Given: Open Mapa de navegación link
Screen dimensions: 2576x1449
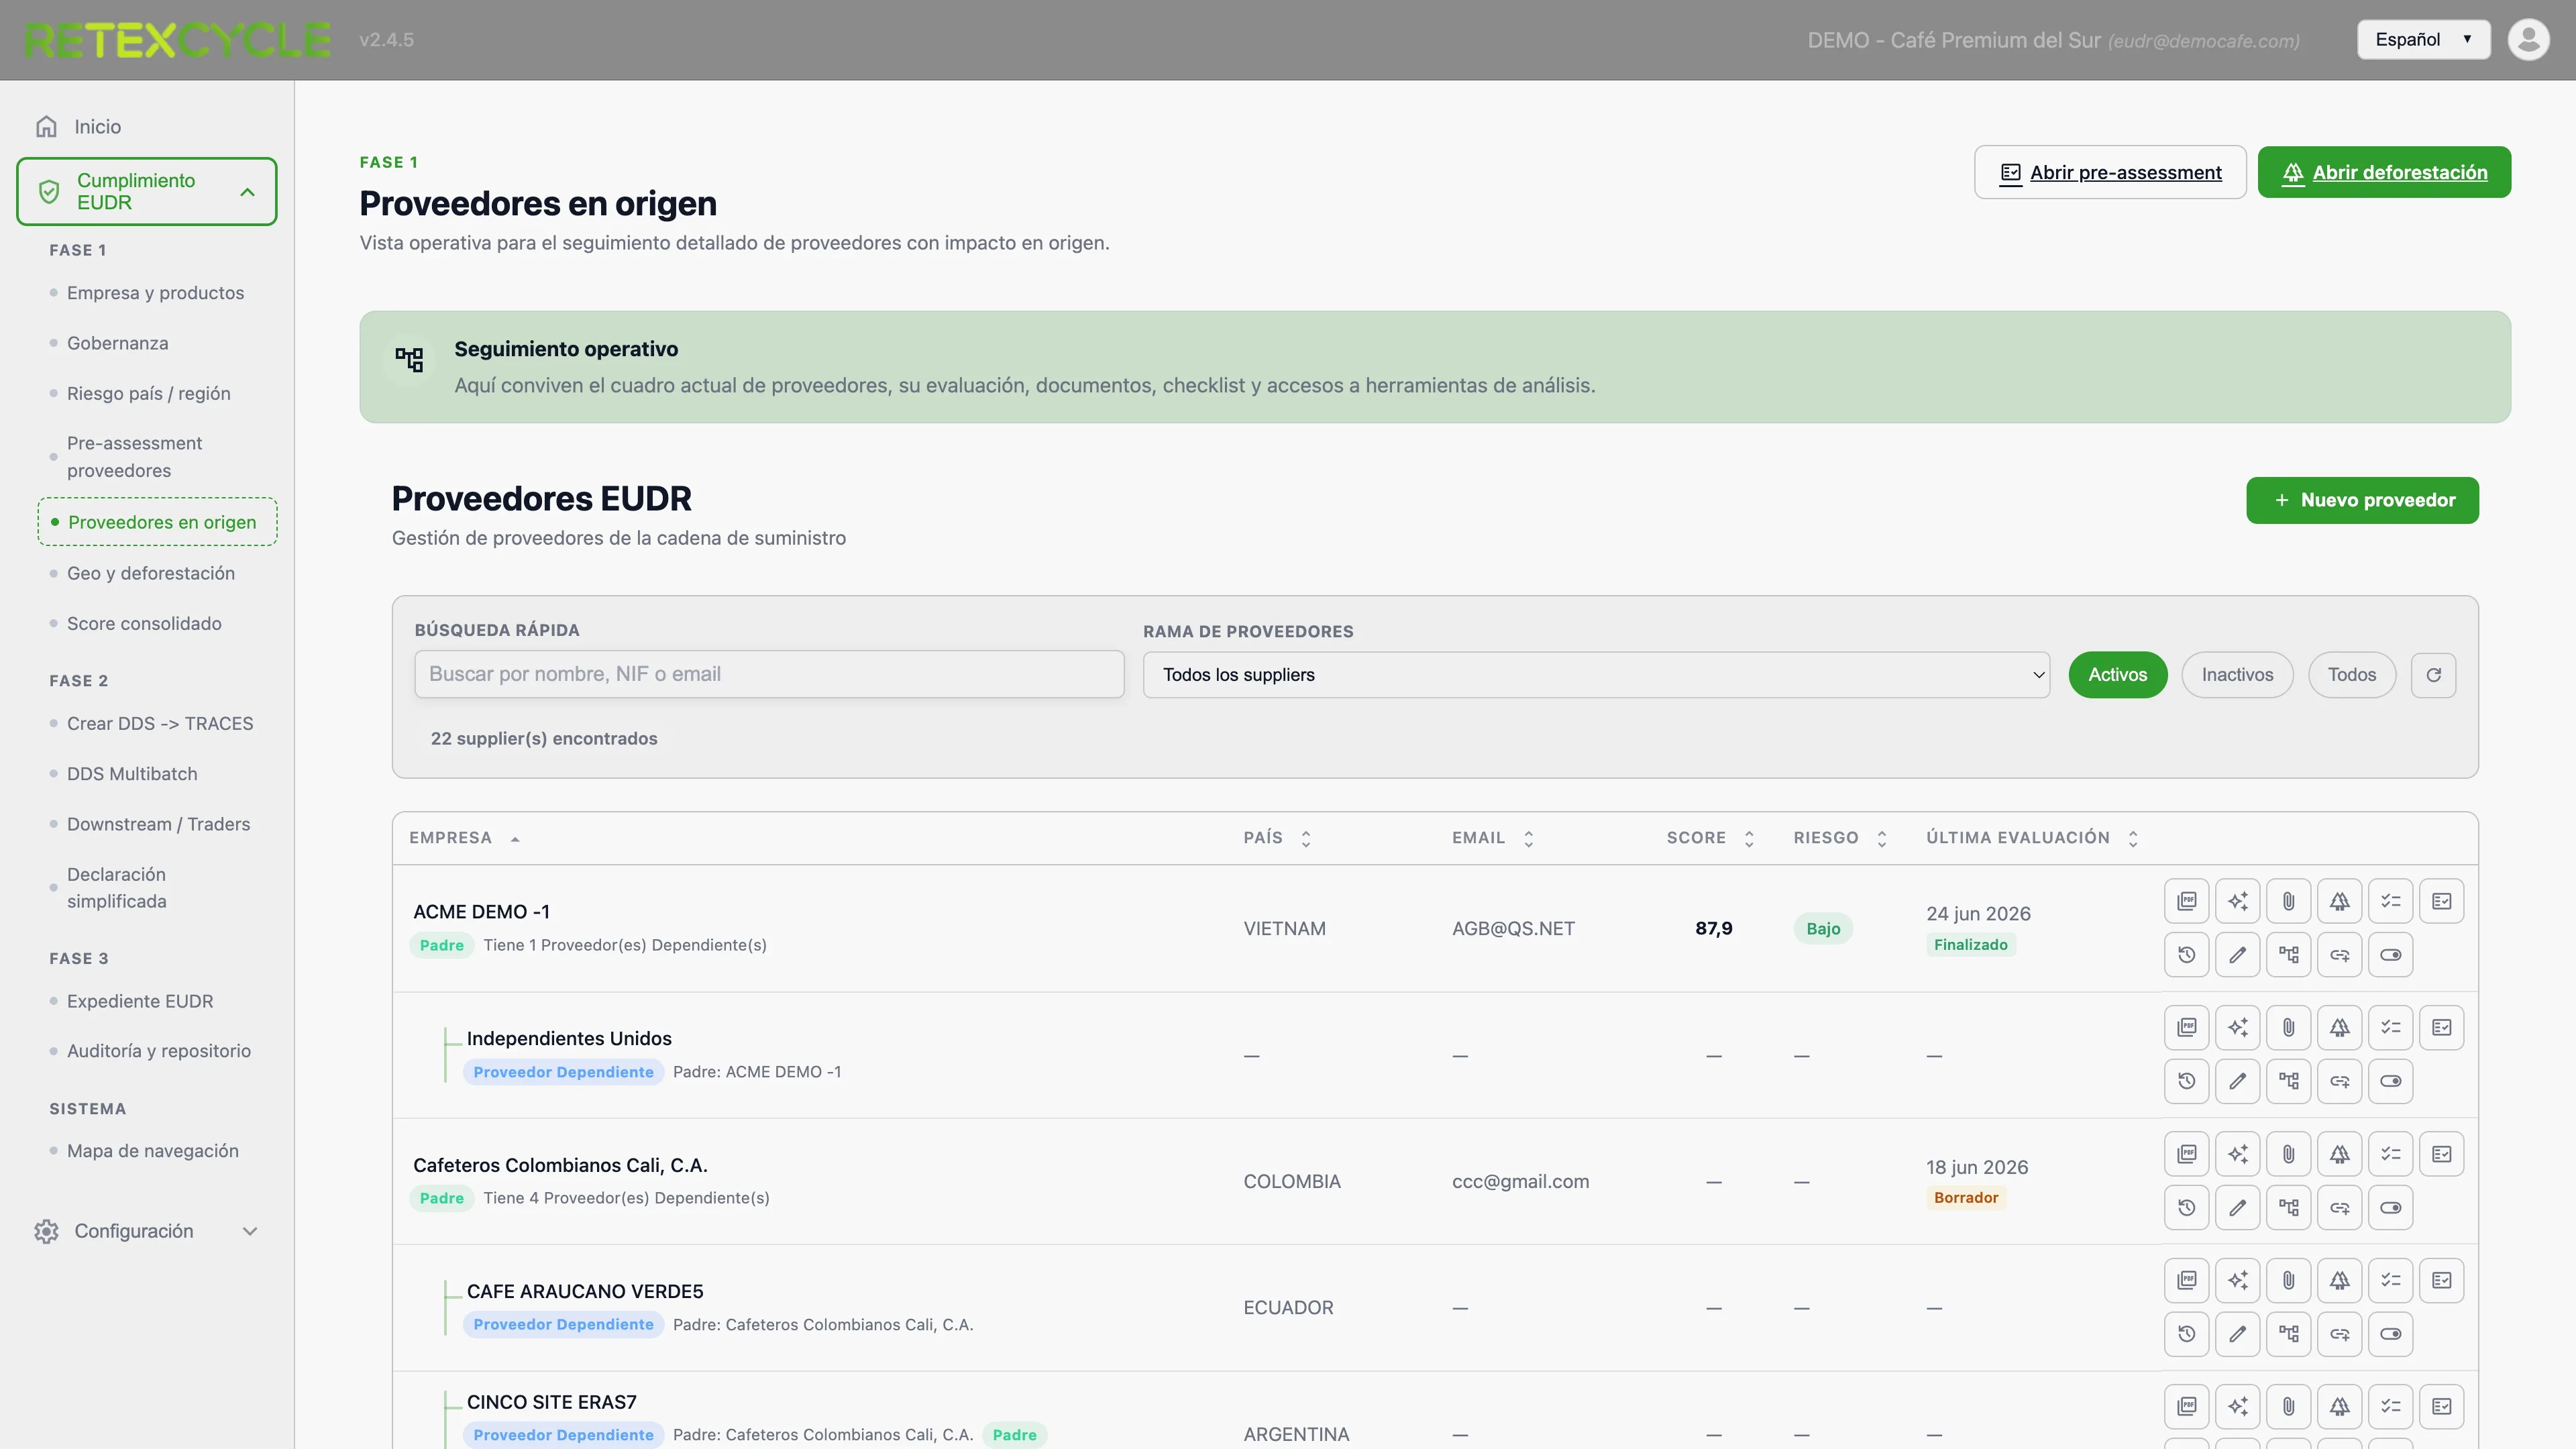Looking at the screenshot, I should point(152,1151).
